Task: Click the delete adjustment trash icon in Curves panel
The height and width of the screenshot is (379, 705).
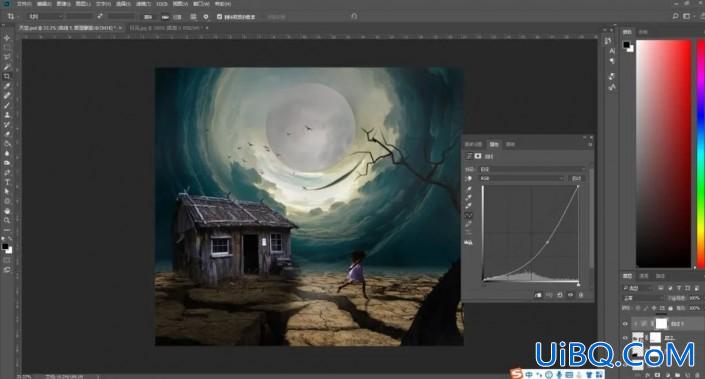Action: (581, 295)
